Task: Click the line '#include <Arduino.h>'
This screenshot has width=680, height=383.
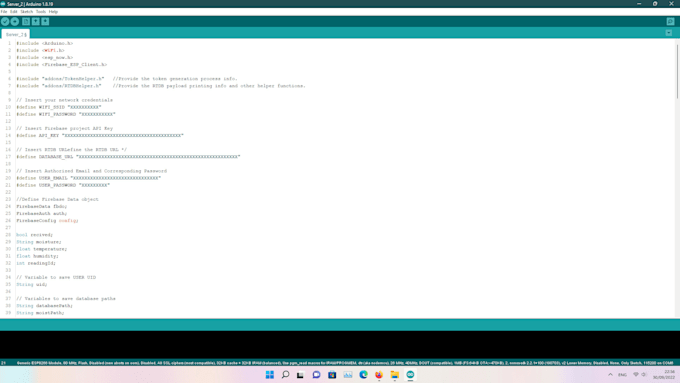Action: (x=45, y=43)
